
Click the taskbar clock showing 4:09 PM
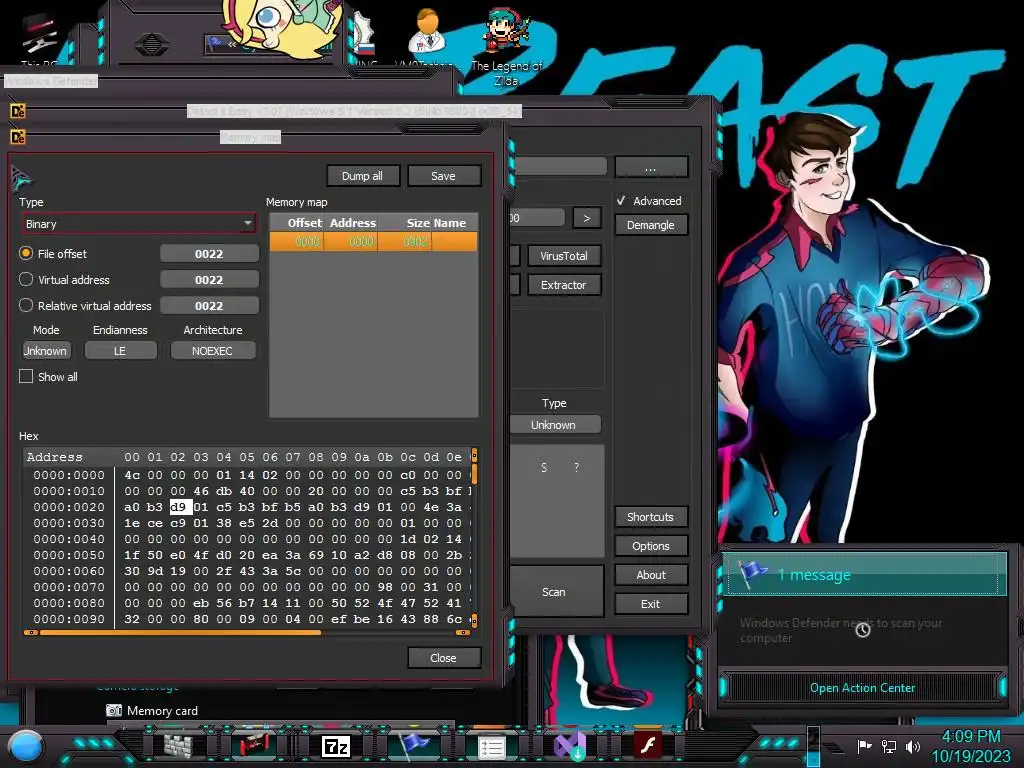[970, 737]
